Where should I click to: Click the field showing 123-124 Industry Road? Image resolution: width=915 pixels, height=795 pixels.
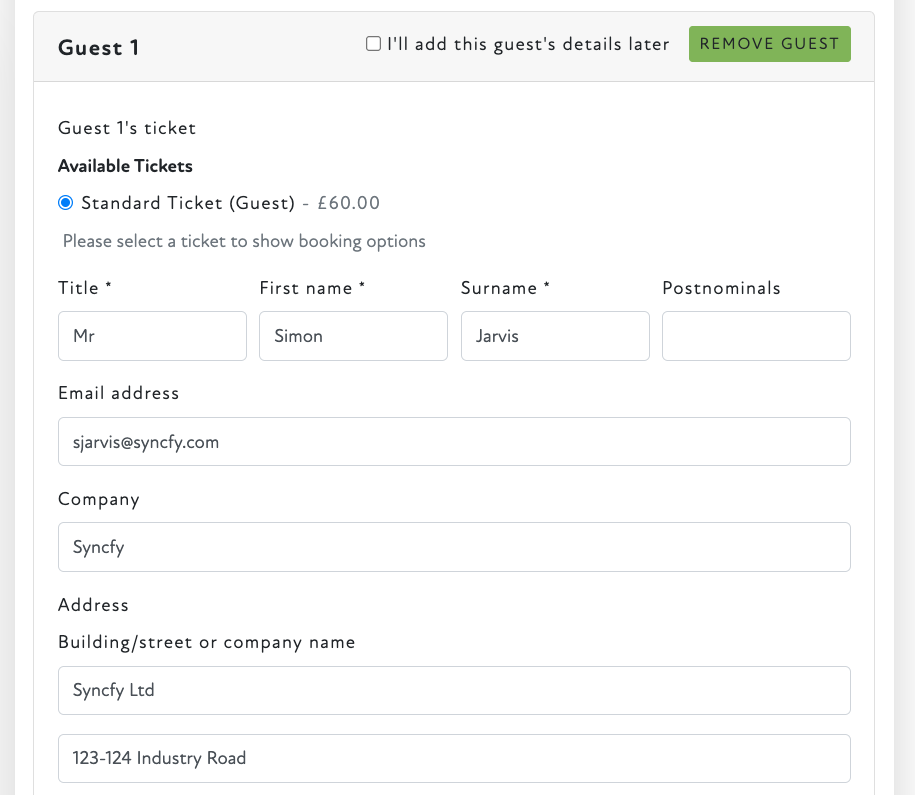click(x=454, y=758)
